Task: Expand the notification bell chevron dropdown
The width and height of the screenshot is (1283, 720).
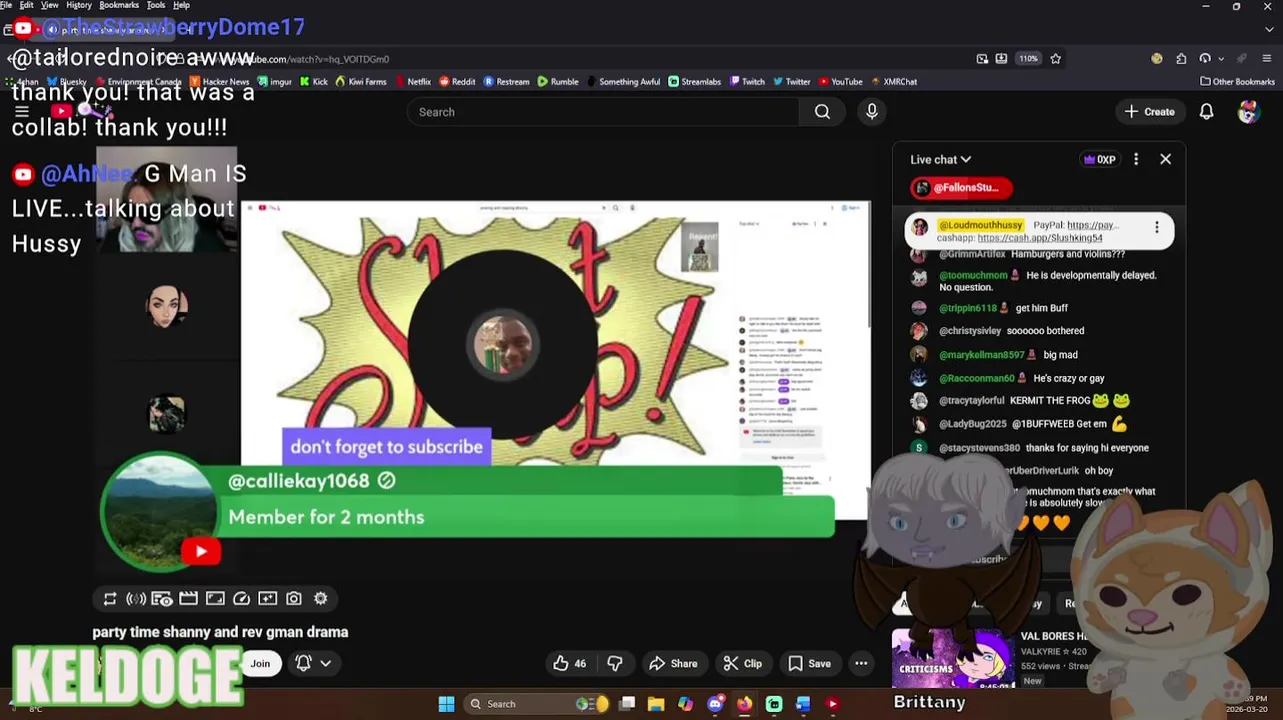Action: (x=325, y=663)
